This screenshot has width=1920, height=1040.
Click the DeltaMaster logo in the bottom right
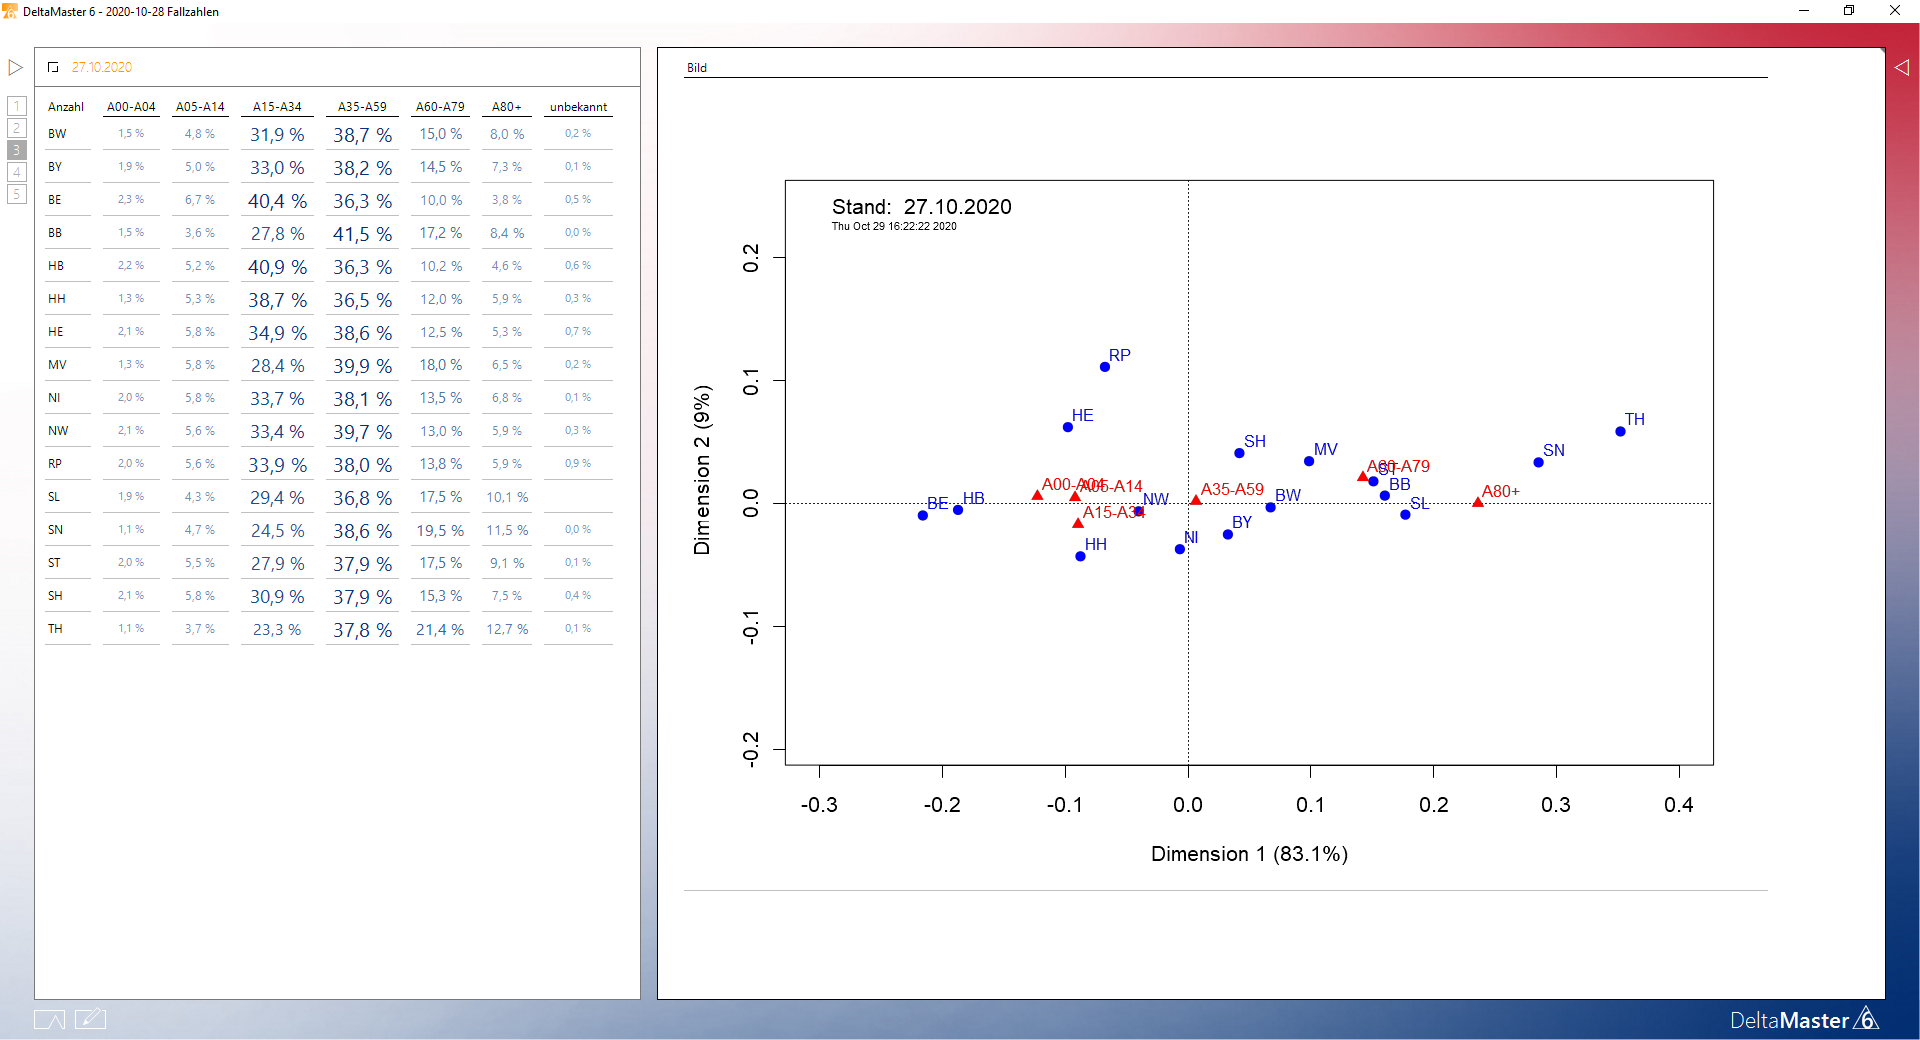click(1803, 1020)
